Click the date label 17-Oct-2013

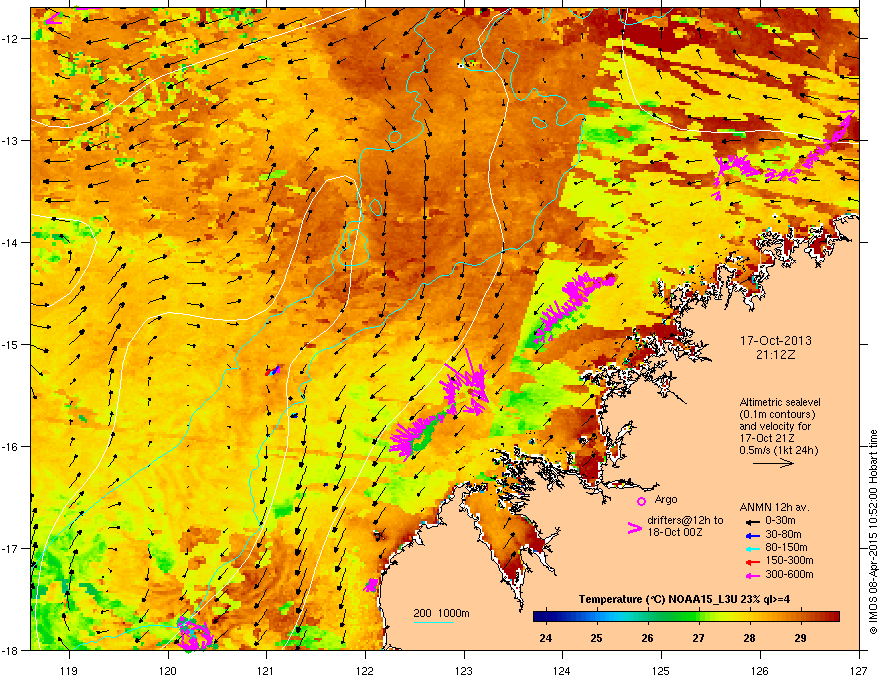[x=776, y=341]
